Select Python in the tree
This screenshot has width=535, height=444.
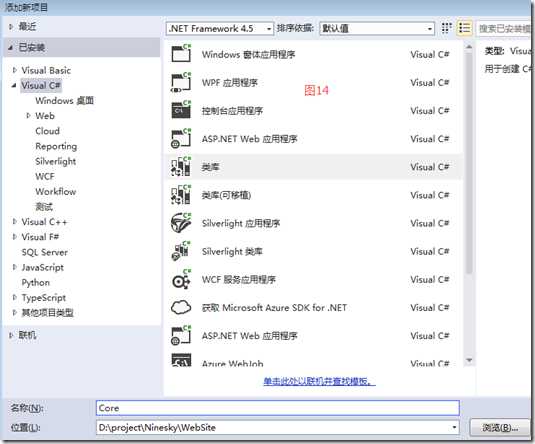36,283
